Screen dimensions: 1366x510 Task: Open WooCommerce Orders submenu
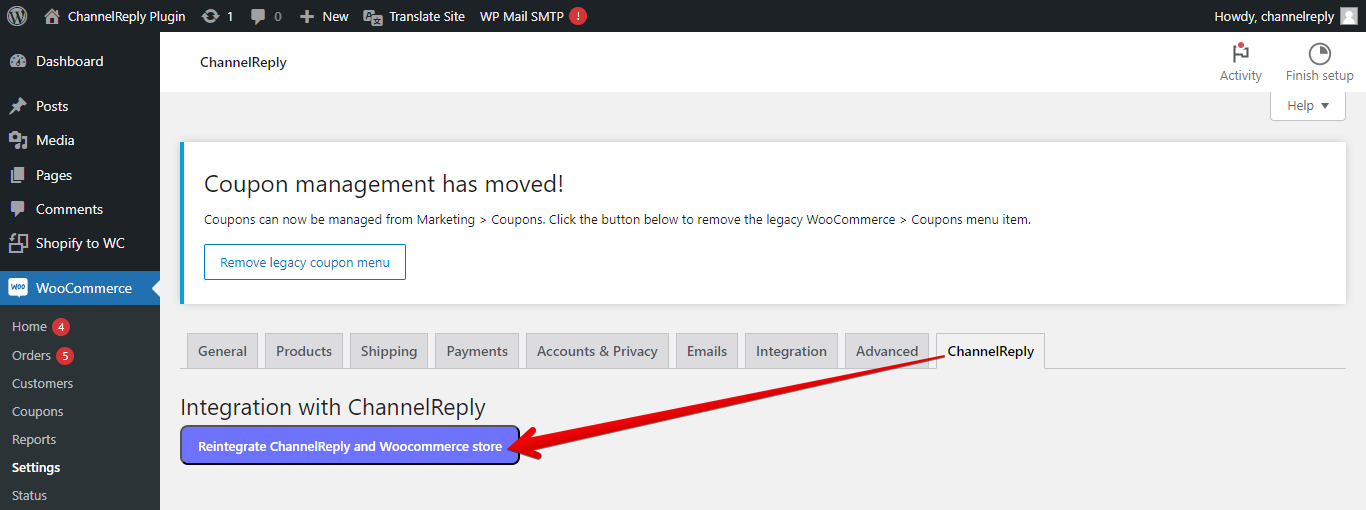click(31, 355)
